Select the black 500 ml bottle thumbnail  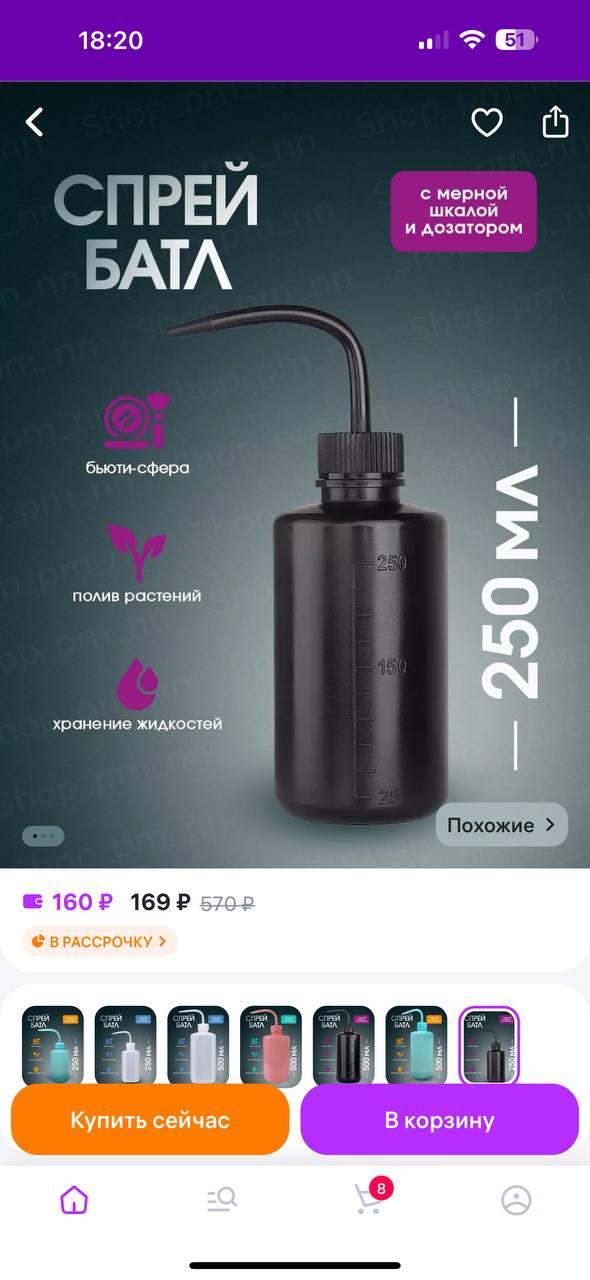point(344,1045)
